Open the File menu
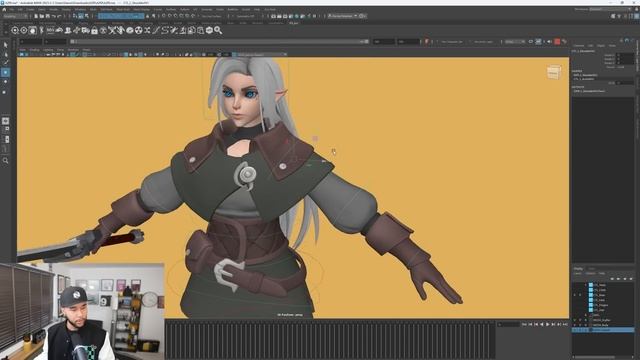 tap(11, 9)
